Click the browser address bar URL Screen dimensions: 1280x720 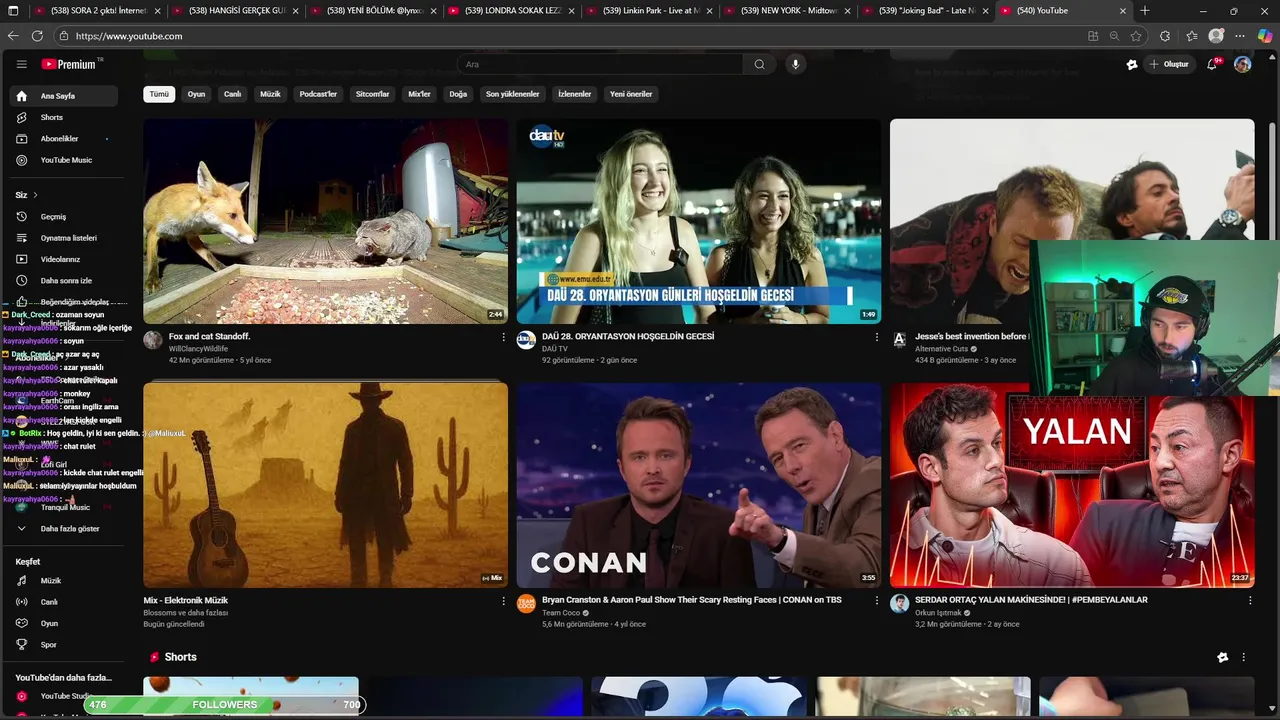pos(129,36)
